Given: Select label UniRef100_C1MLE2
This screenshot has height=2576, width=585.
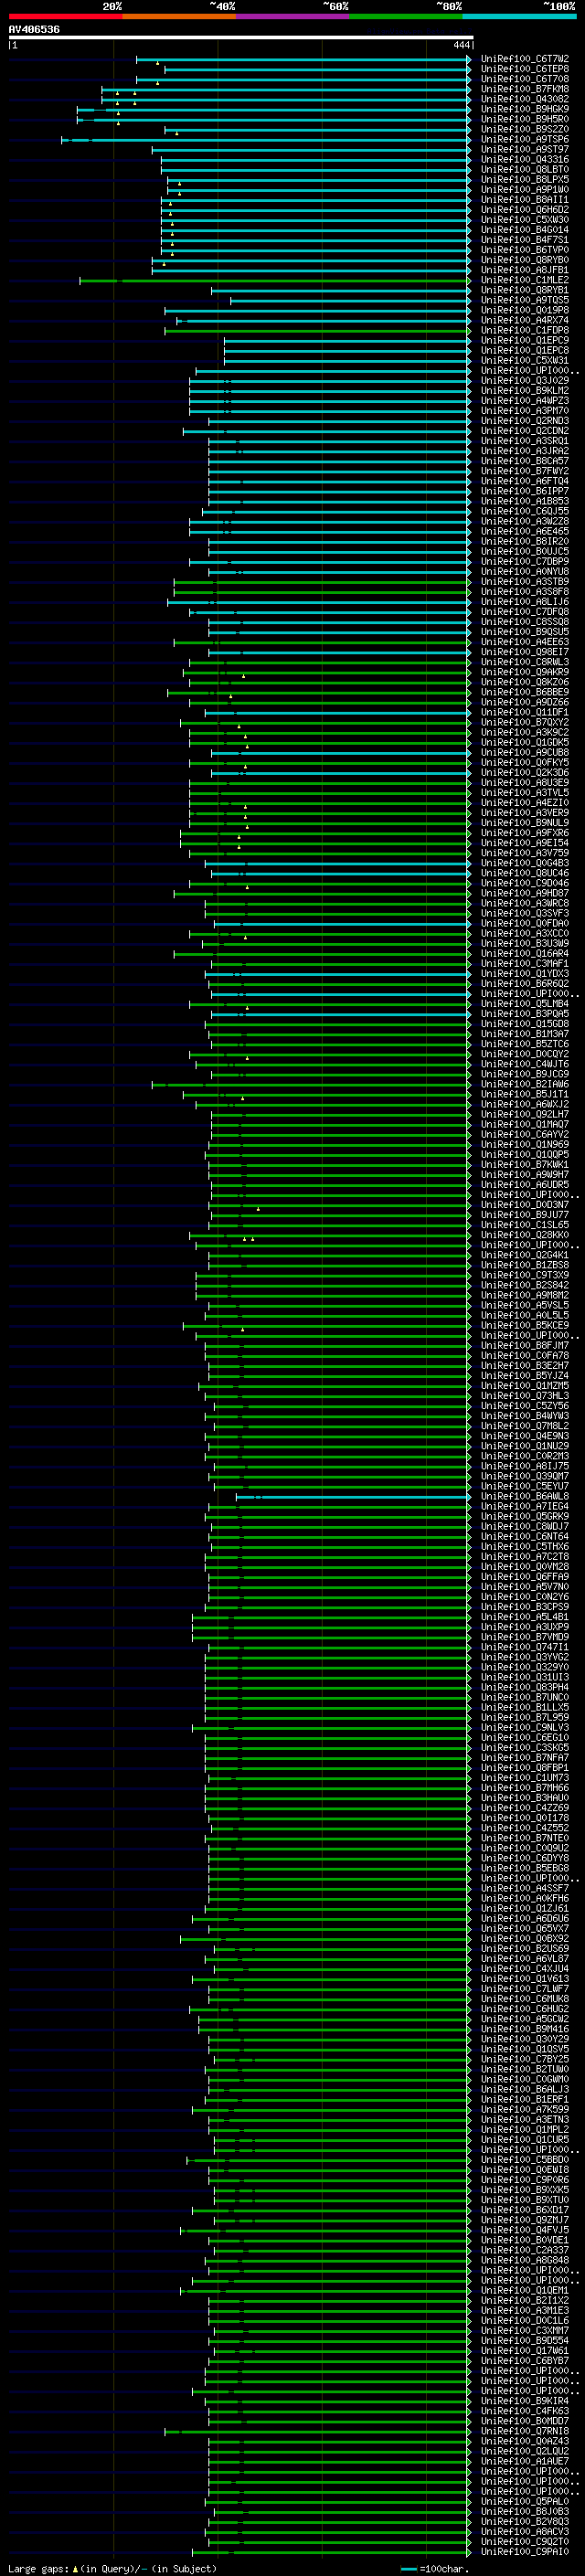Looking at the screenshot, I should tap(525, 280).
